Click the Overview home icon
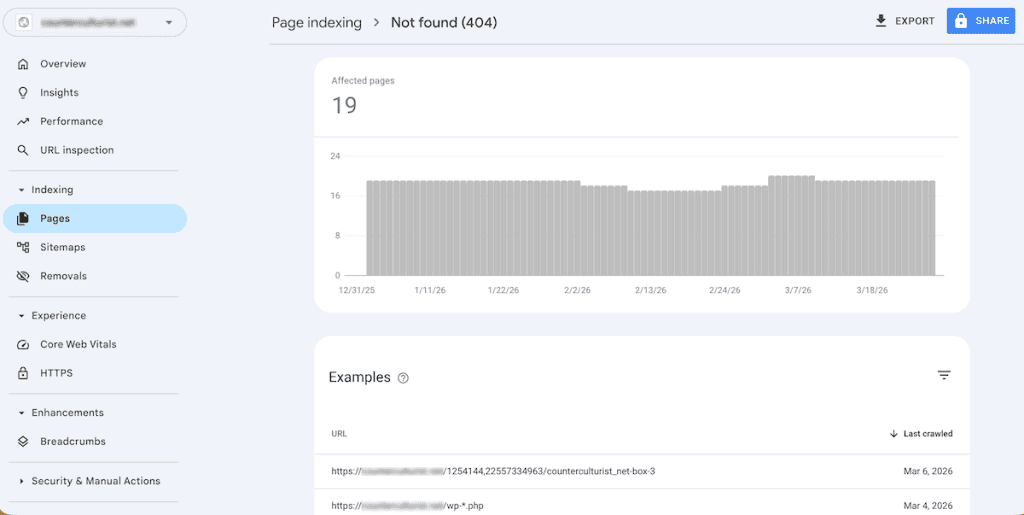The height and width of the screenshot is (515, 1024). (x=23, y=64)
